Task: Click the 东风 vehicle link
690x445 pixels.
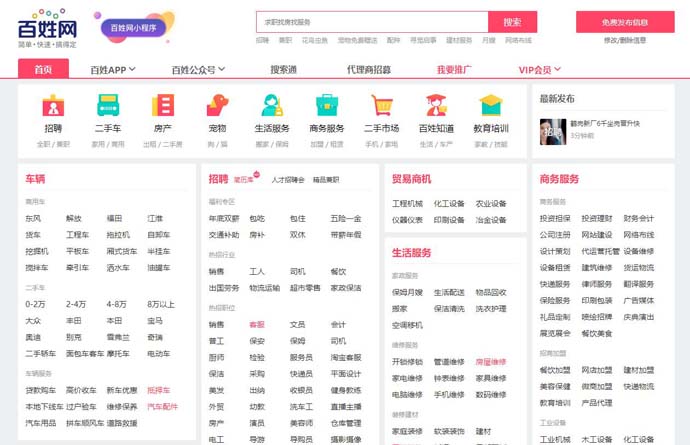Action: tap(33, 218)
